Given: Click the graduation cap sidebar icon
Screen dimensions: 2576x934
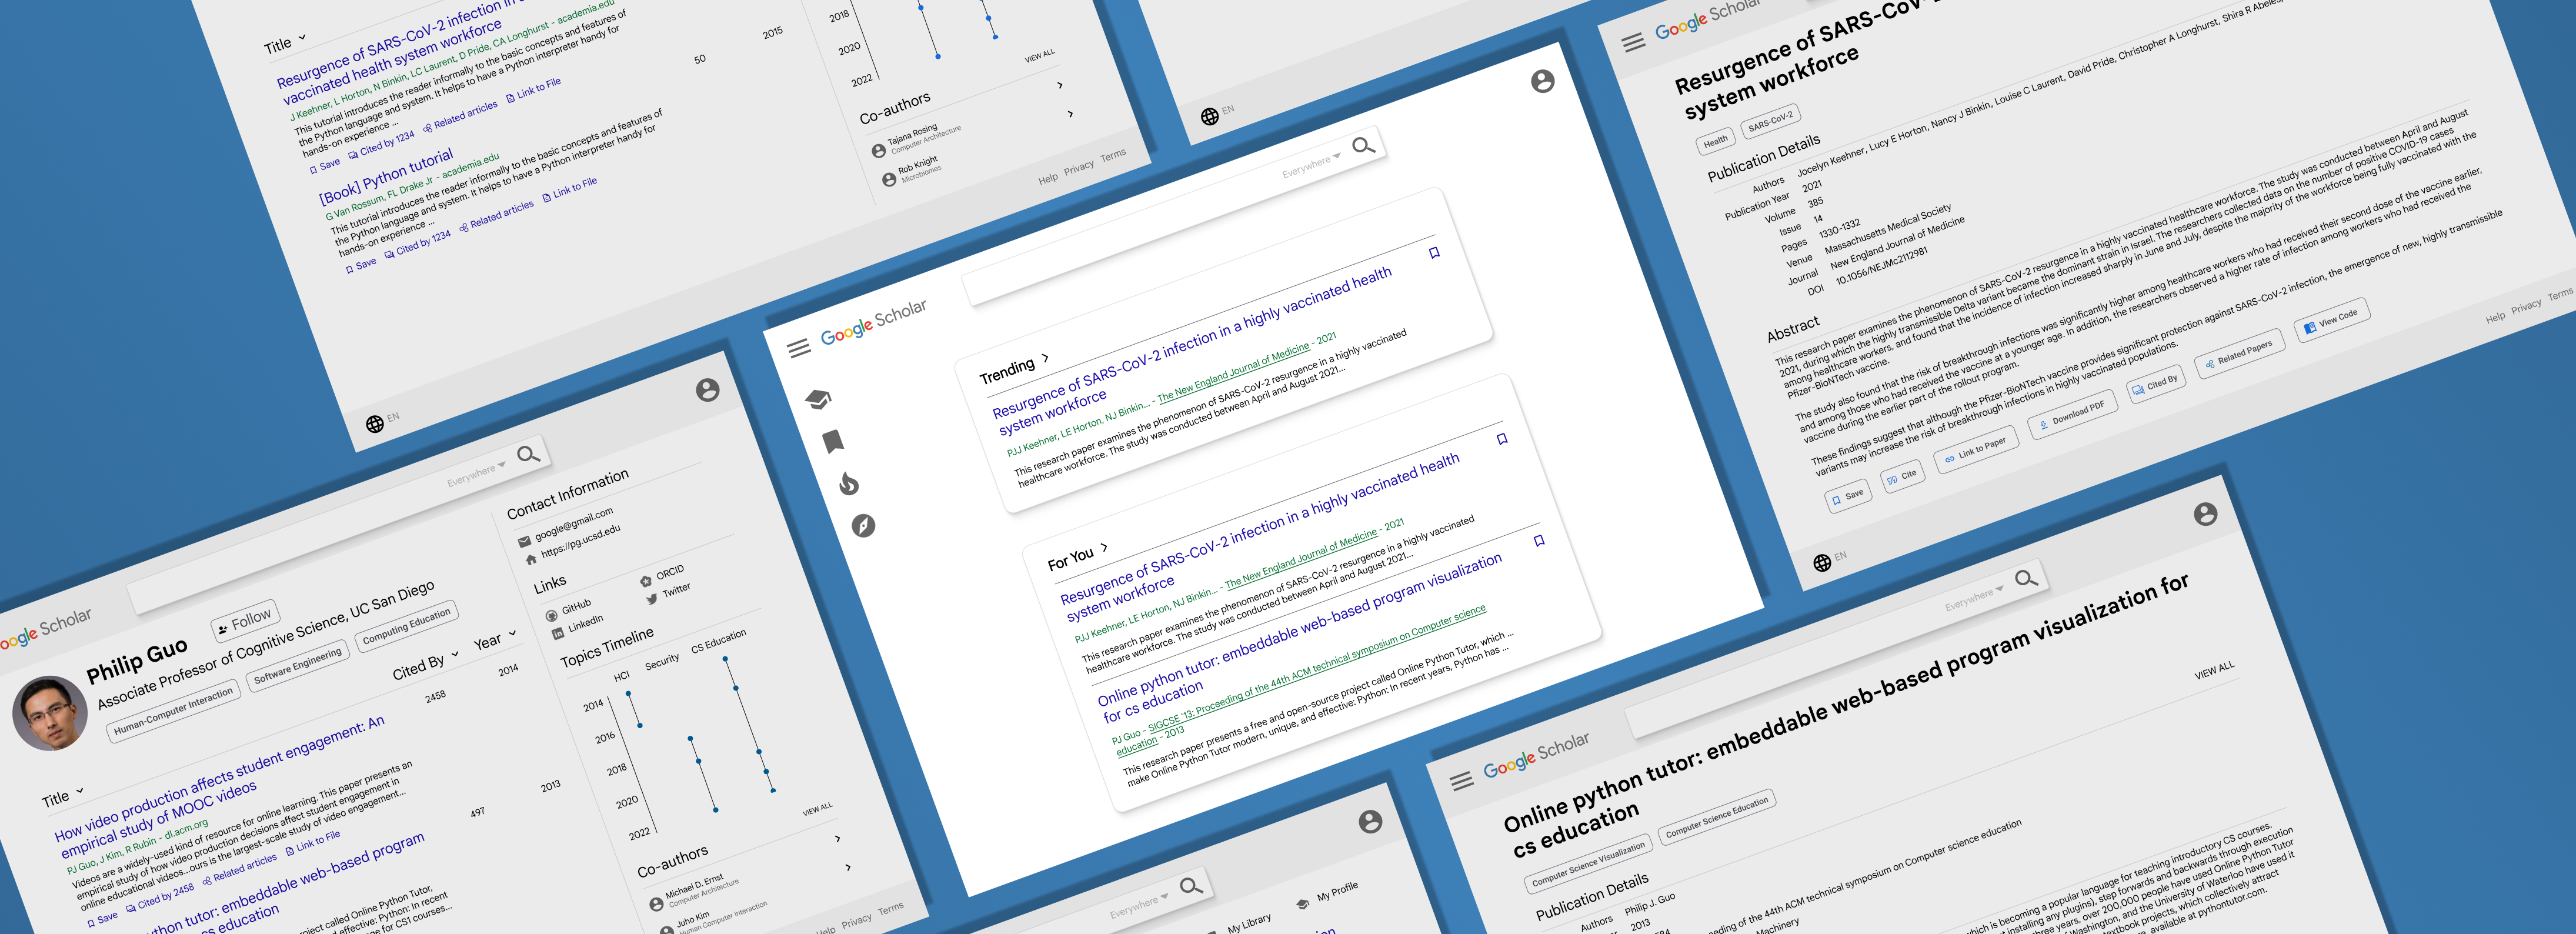Looking at the screenshot, I should point(818,400).
